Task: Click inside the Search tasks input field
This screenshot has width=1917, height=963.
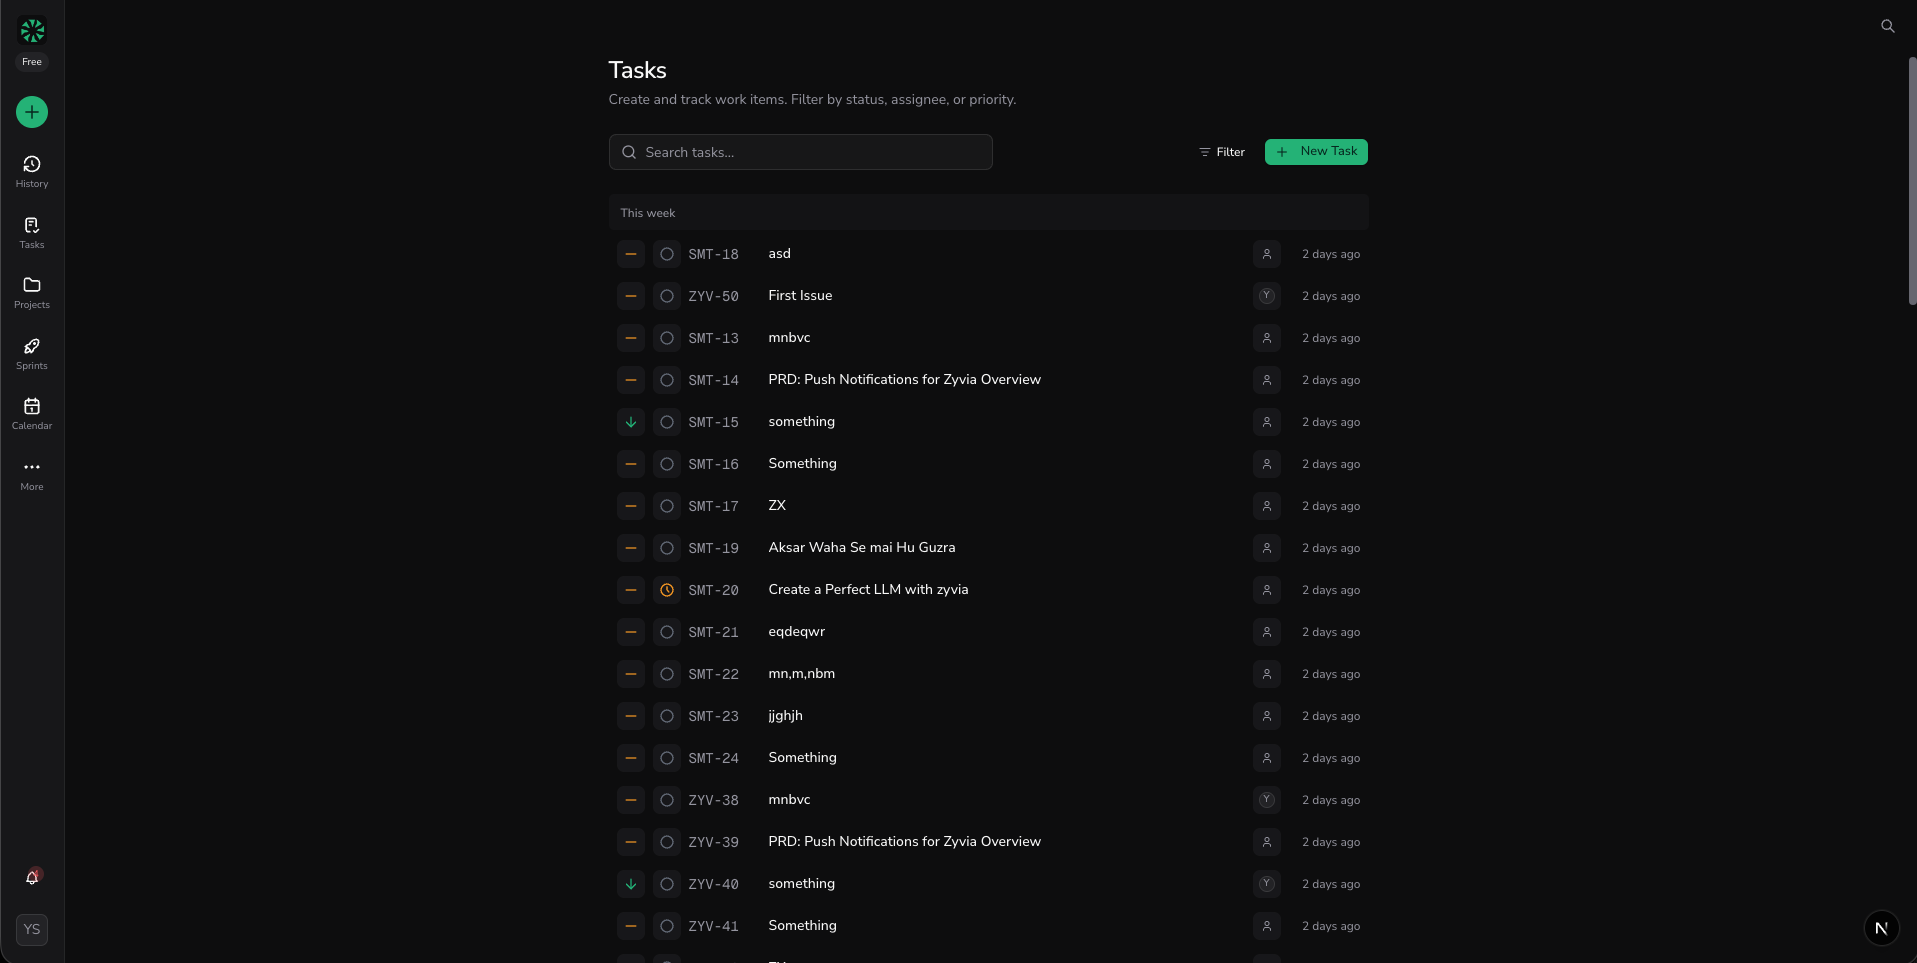Action: click(800, 152)
